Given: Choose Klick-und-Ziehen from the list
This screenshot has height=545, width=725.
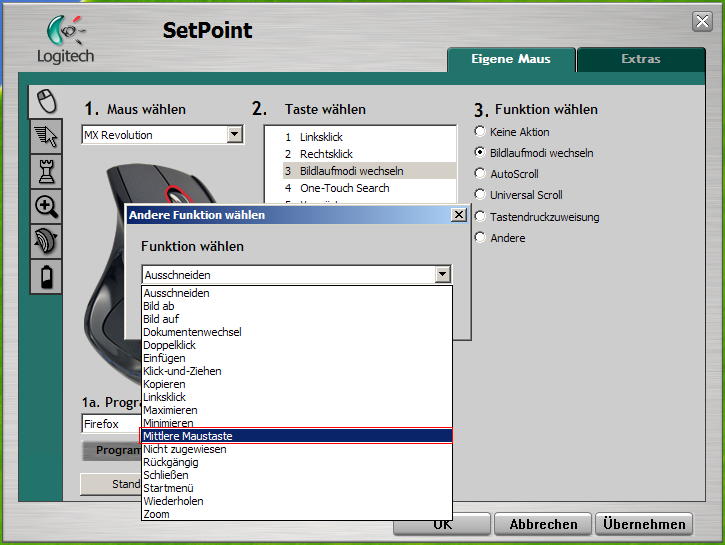Looking at the screenshot, I should 297,371.
